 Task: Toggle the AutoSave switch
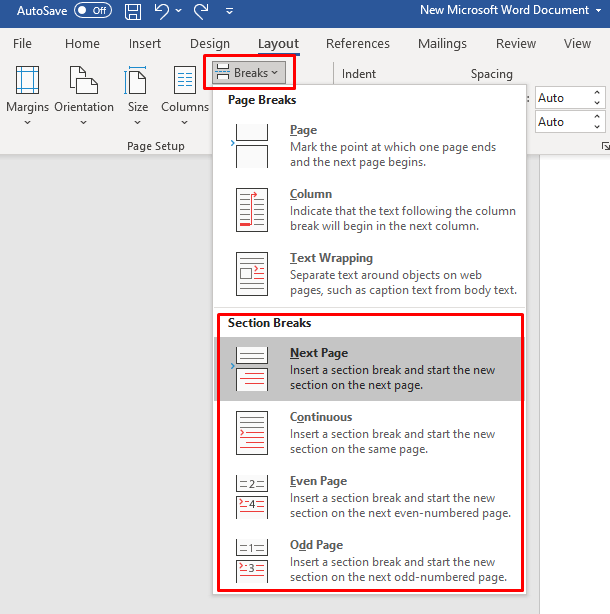point(92,11)
